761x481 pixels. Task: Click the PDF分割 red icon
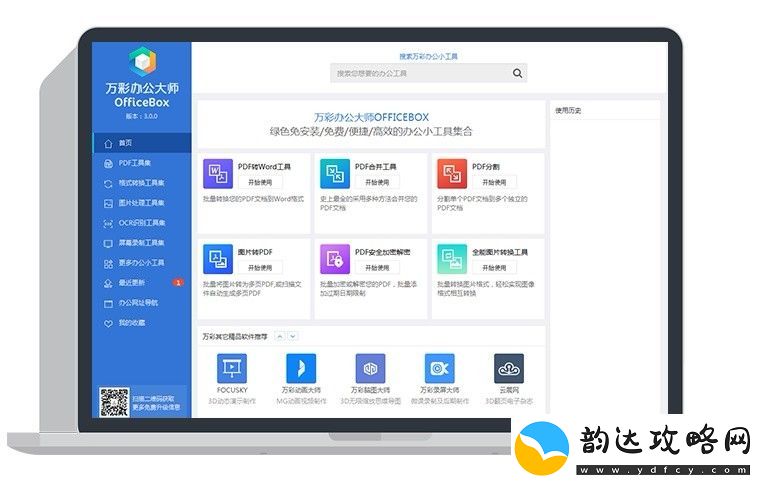[452, 173]
